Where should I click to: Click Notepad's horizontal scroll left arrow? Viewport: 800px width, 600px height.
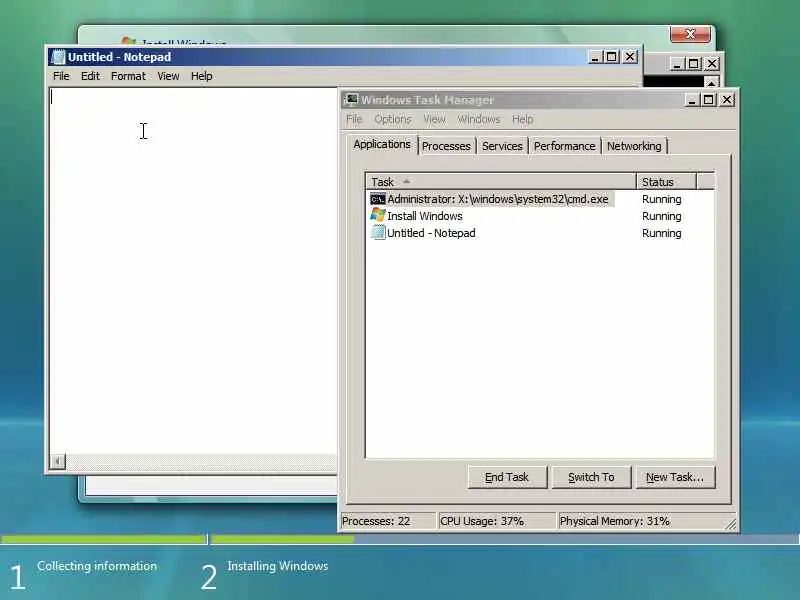[x=58, y=462]
